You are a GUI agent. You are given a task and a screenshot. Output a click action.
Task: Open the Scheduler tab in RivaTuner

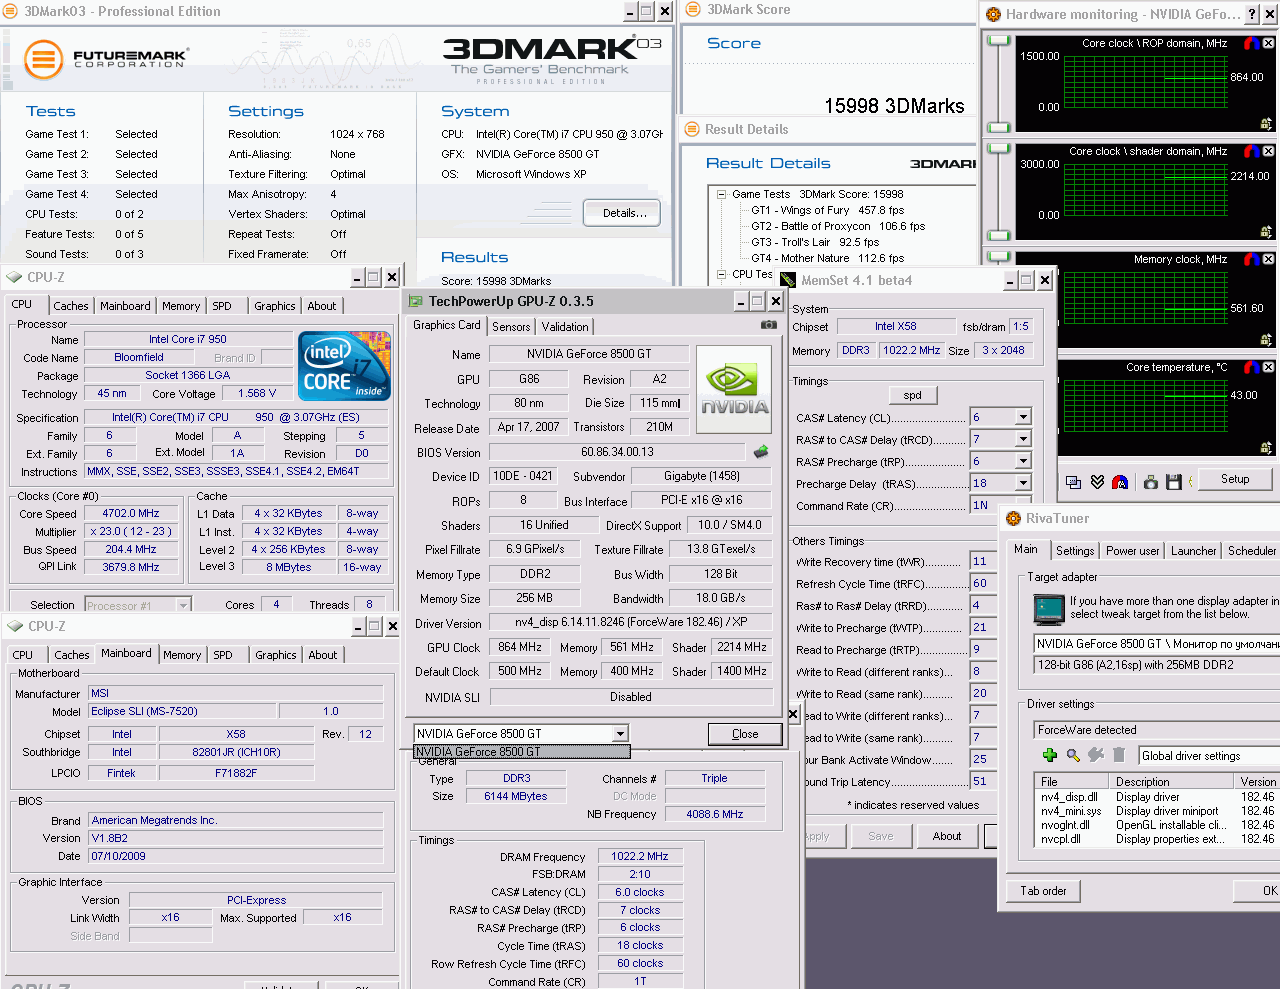(x=1252, y=551)
